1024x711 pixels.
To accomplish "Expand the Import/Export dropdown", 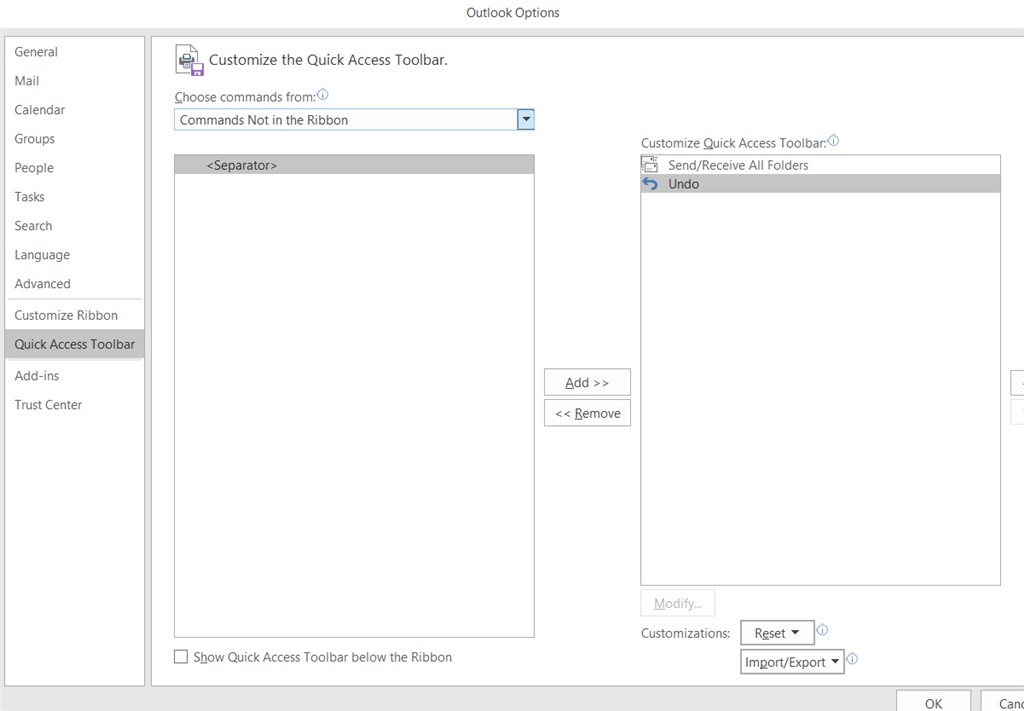I will [x=792, y=662].
